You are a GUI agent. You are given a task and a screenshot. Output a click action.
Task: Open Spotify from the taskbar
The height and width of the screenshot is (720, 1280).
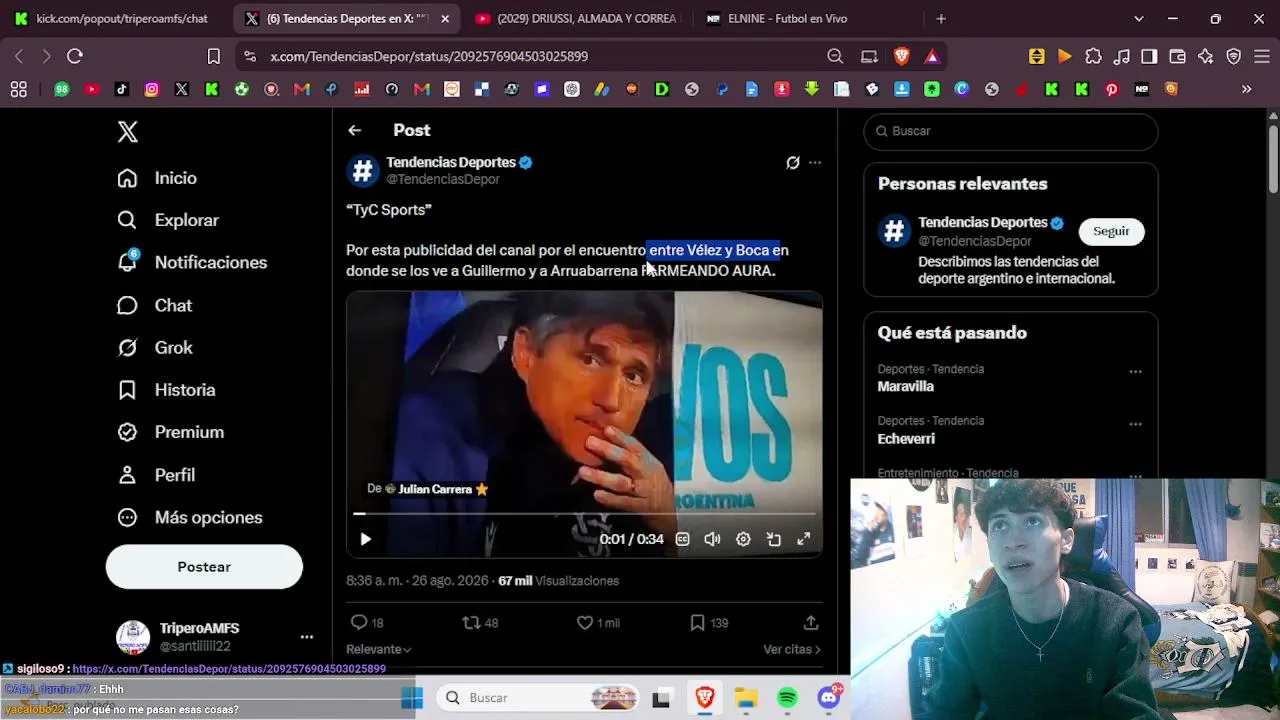click(787, 698)
